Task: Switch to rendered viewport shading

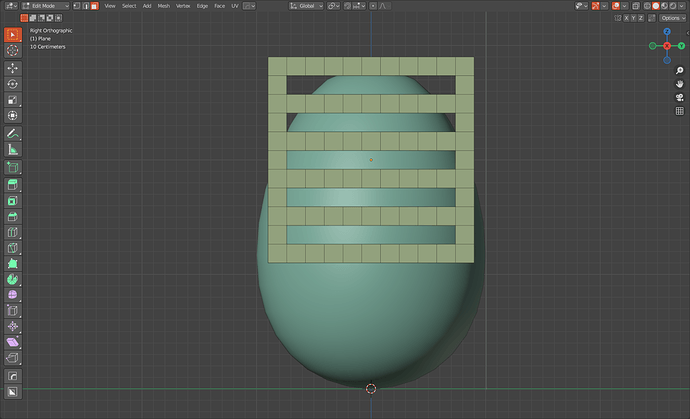Action: (x=673, y=6)
